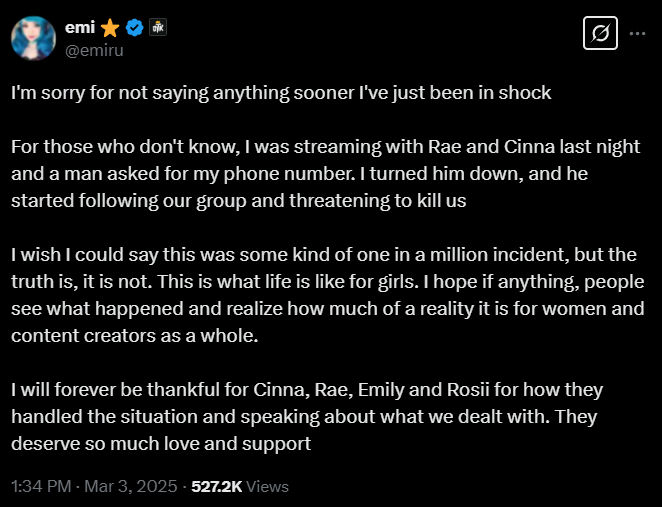Image resolution: width=662 pixels, height=507 pixels.
Task: Open the Grok explain-post icon
Action: click(600, 33)
